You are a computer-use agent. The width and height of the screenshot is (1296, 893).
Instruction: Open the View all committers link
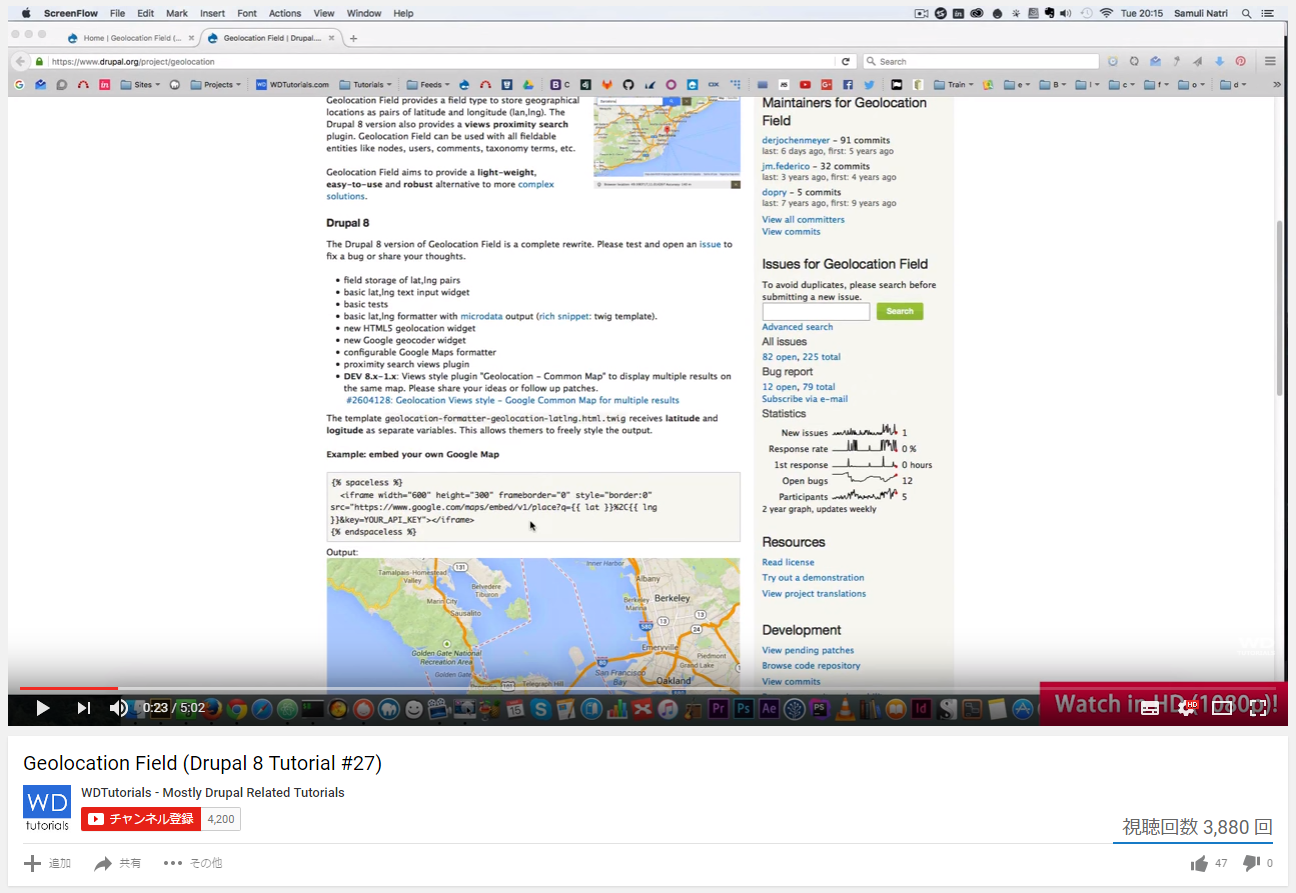point(803,219)
